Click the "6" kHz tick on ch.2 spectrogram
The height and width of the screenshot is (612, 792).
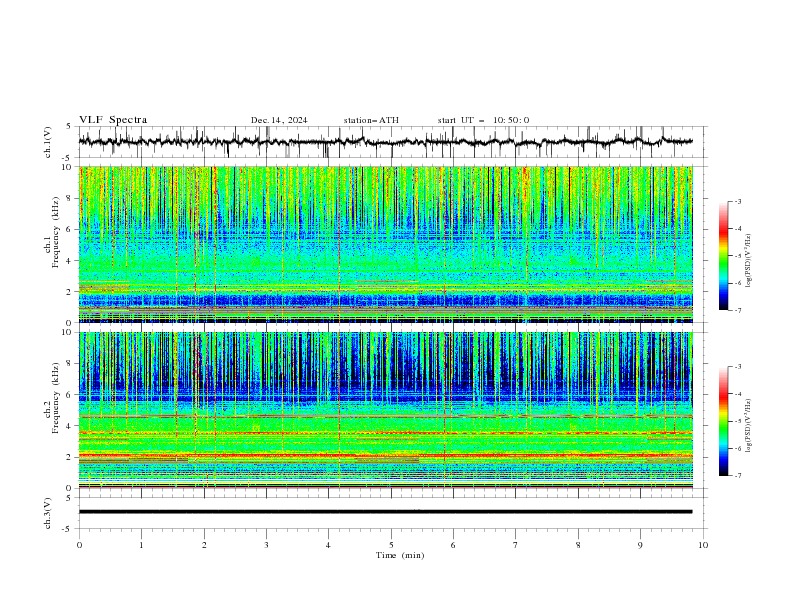tap(70, 395)
